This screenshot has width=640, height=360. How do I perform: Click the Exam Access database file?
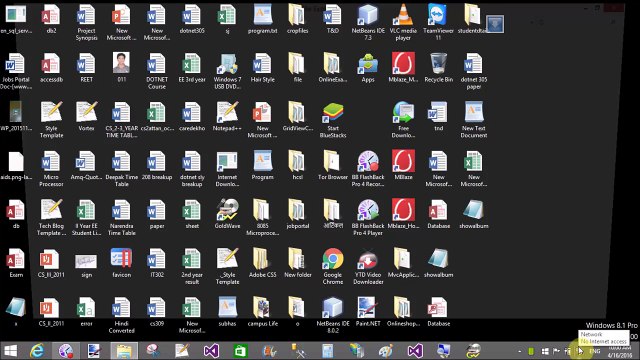pos(16,259)
